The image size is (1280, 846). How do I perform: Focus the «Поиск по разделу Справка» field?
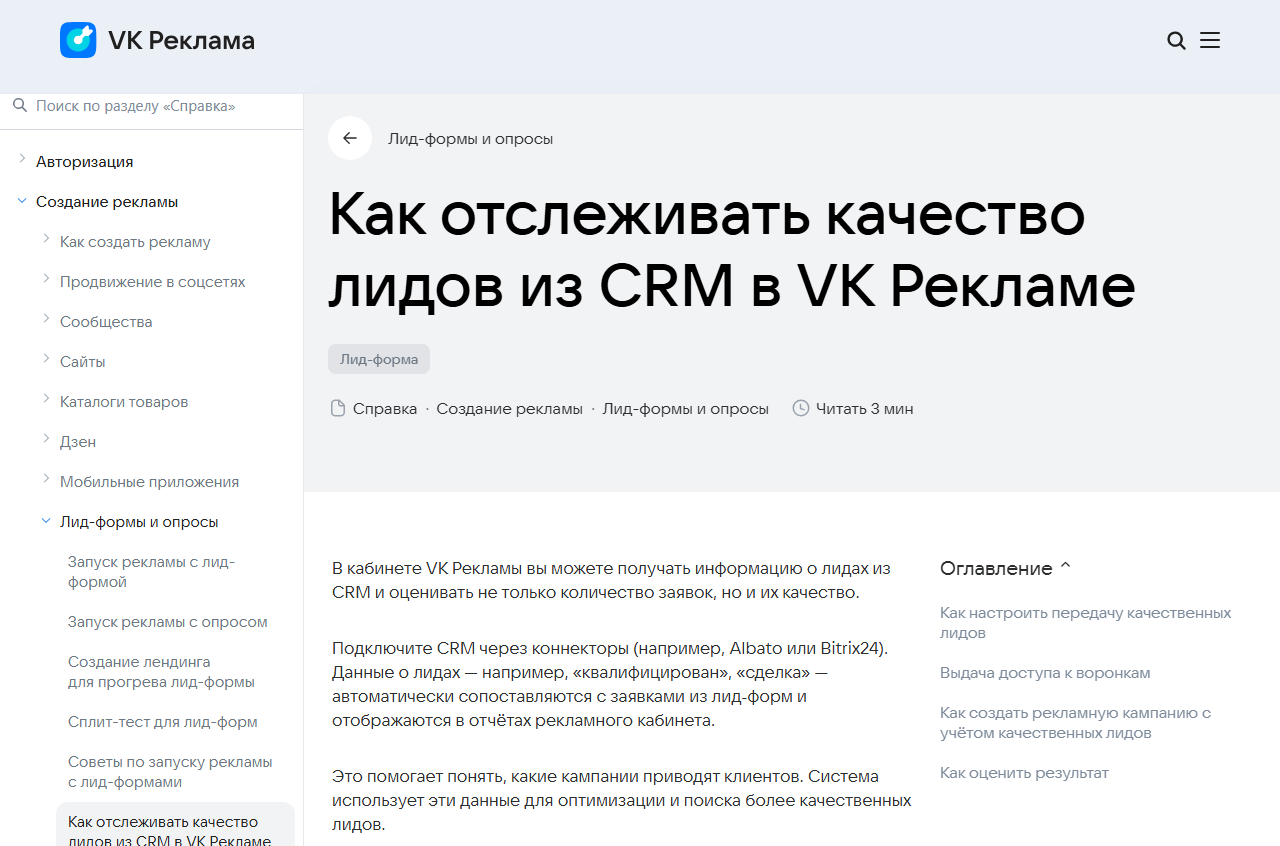151,106
